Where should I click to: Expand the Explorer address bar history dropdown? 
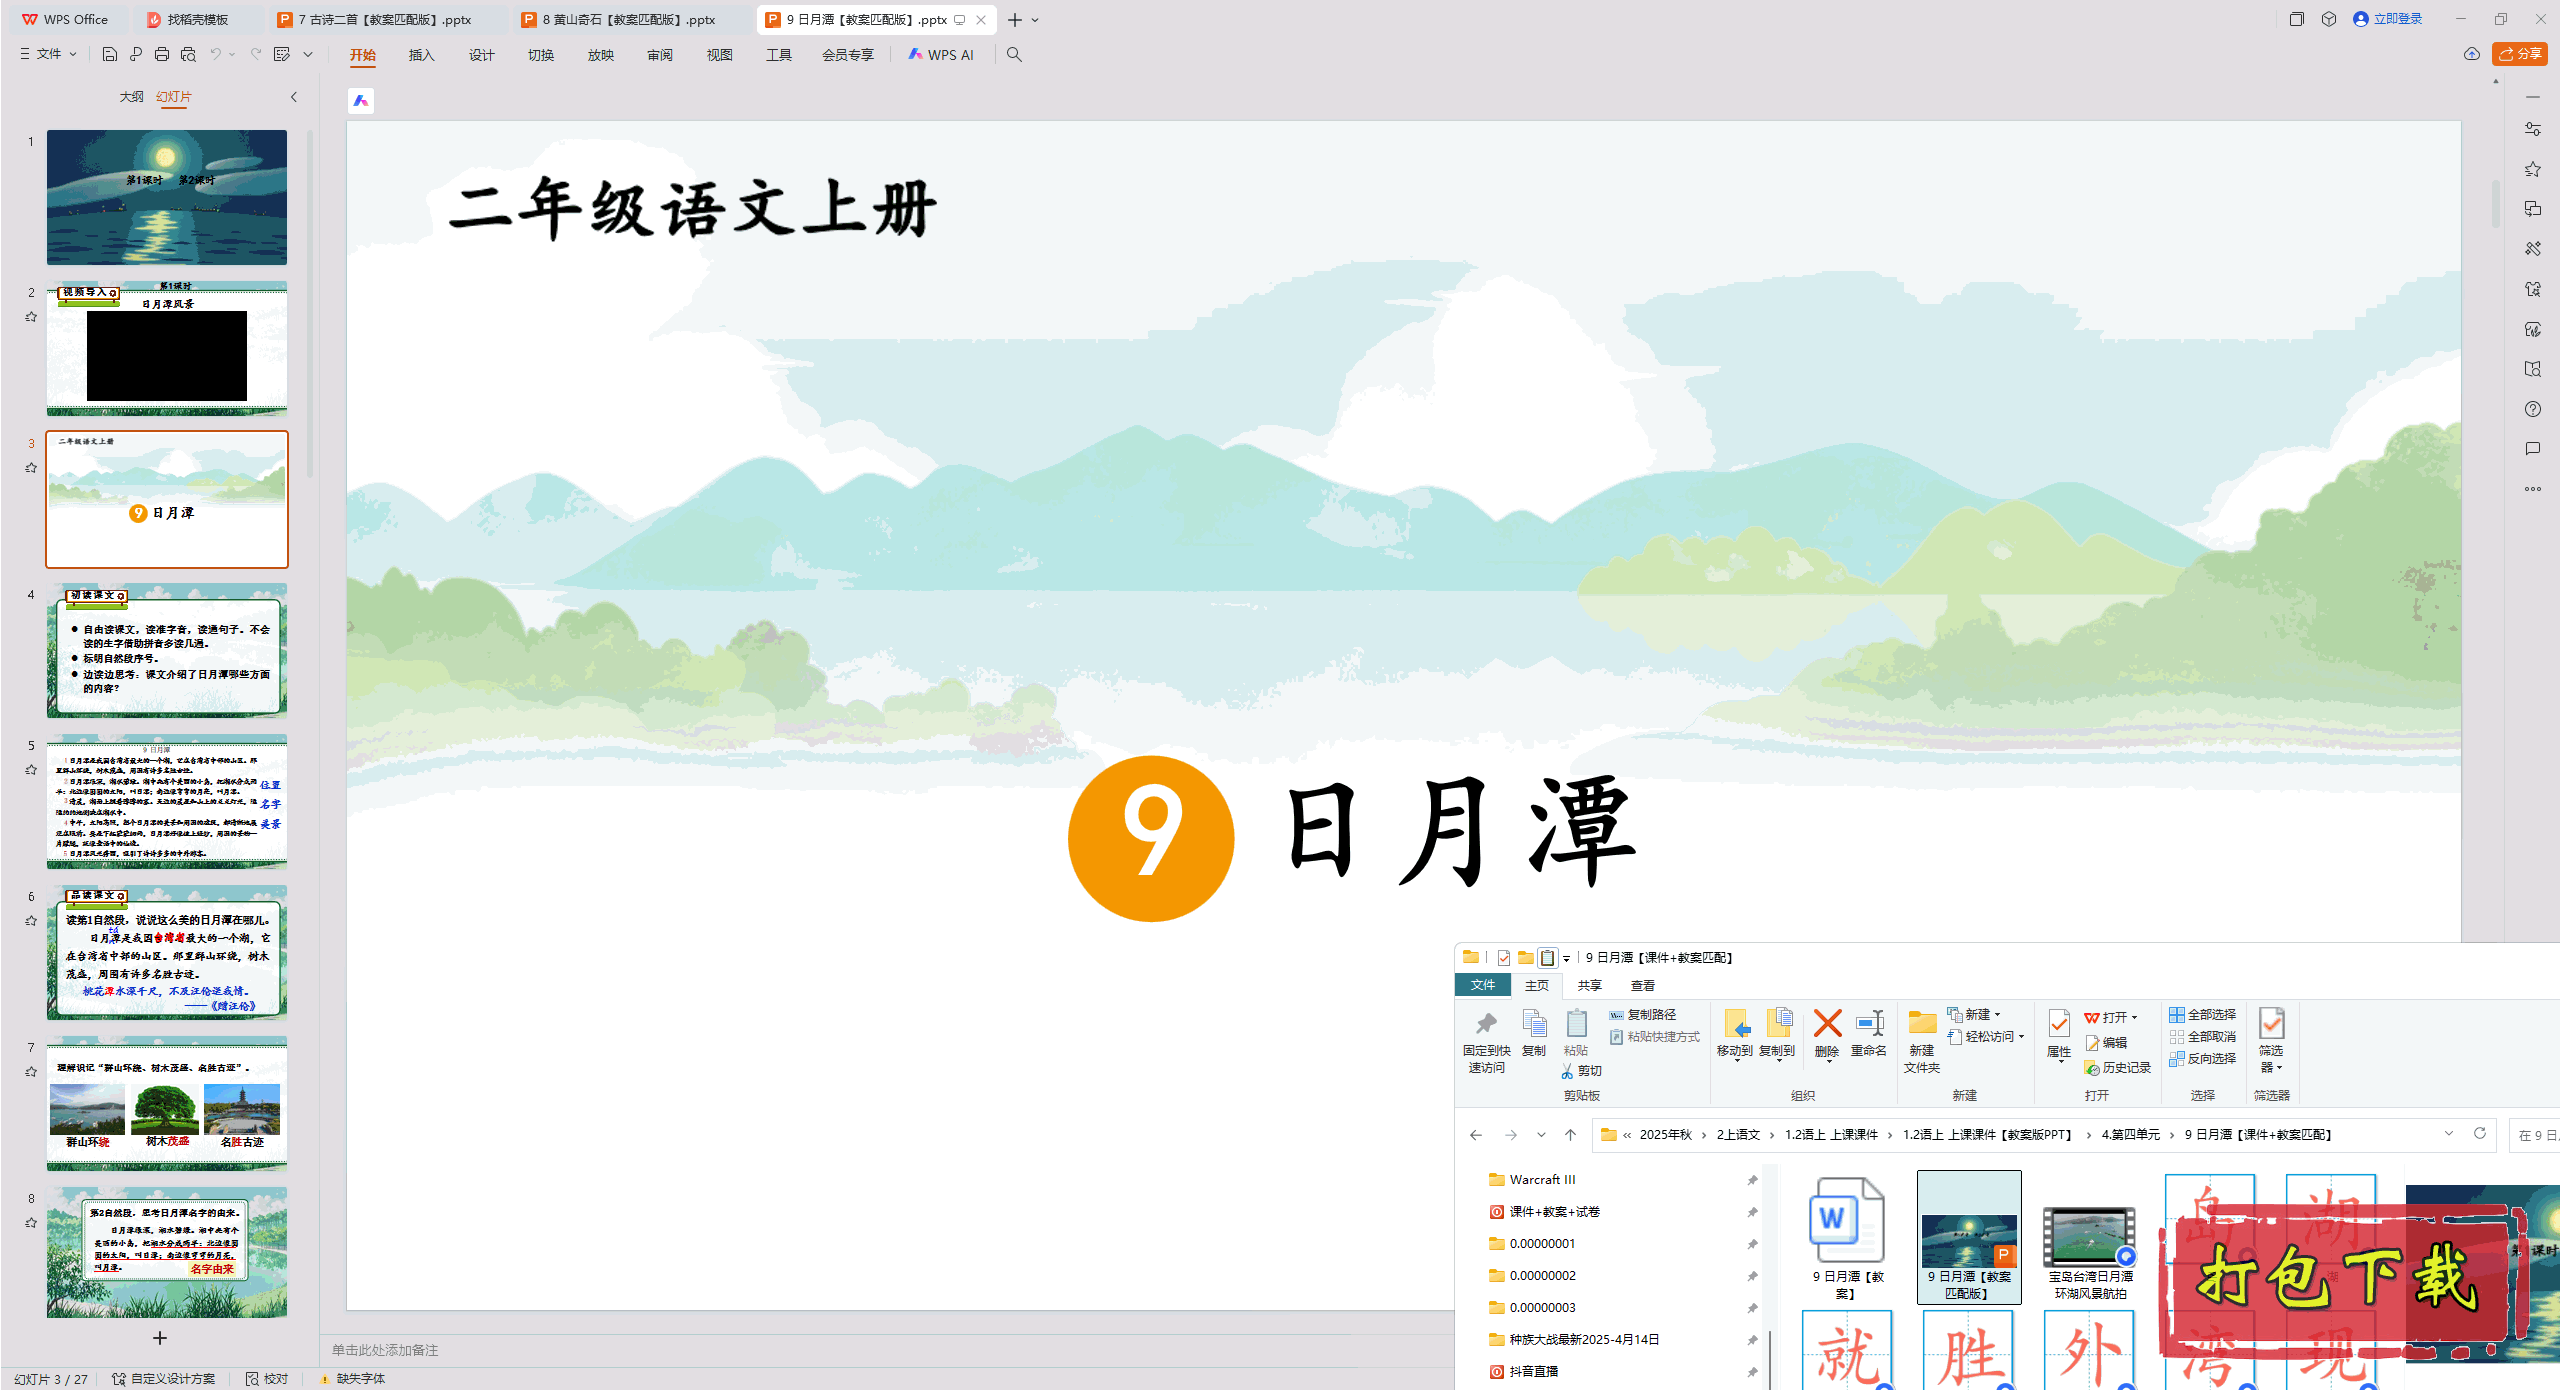[2449, 1134]
